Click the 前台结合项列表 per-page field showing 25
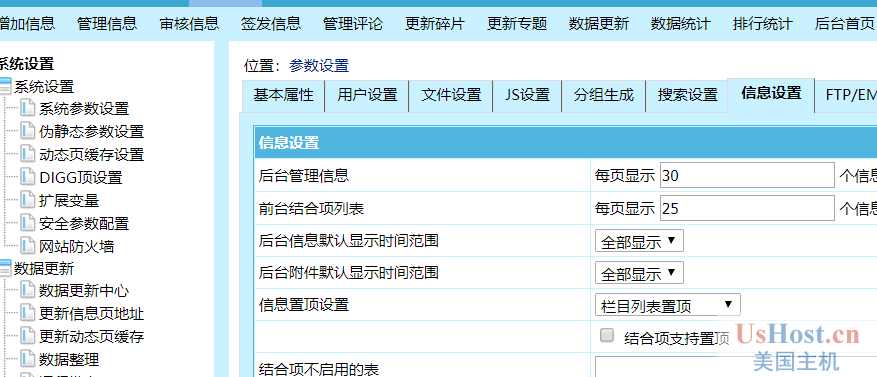The height and width of the screenshot is (377, 877). pos(747,209)
